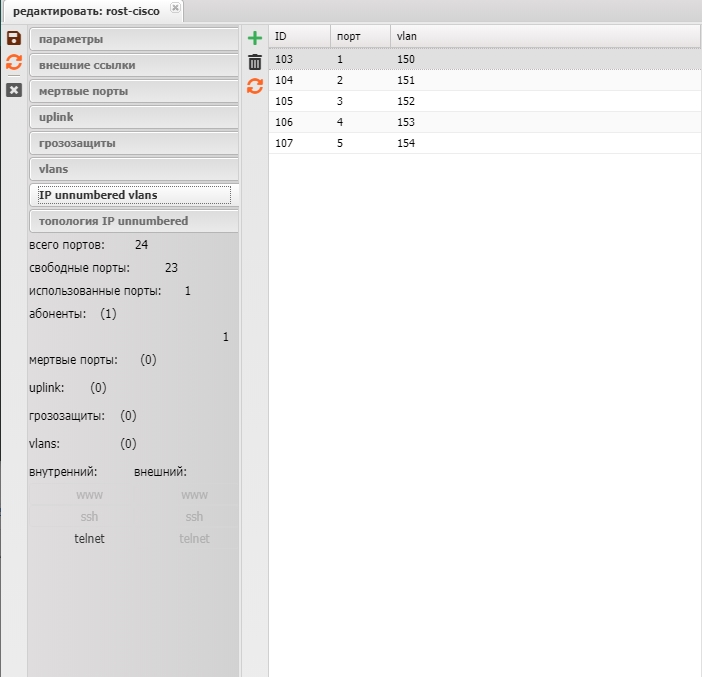Viewport: 702px width, 677px height.
Task: Open the uplink section
Action: point(133,117)
